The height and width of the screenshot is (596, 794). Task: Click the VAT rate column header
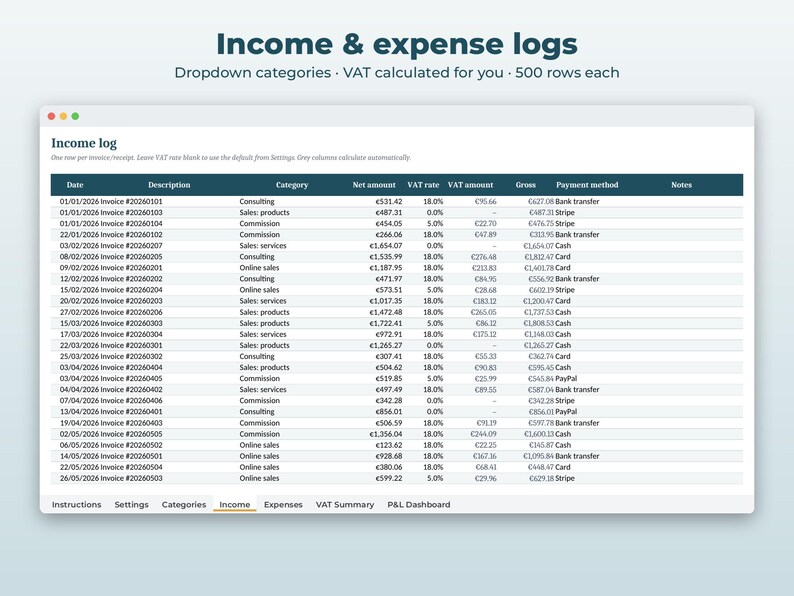423,185
